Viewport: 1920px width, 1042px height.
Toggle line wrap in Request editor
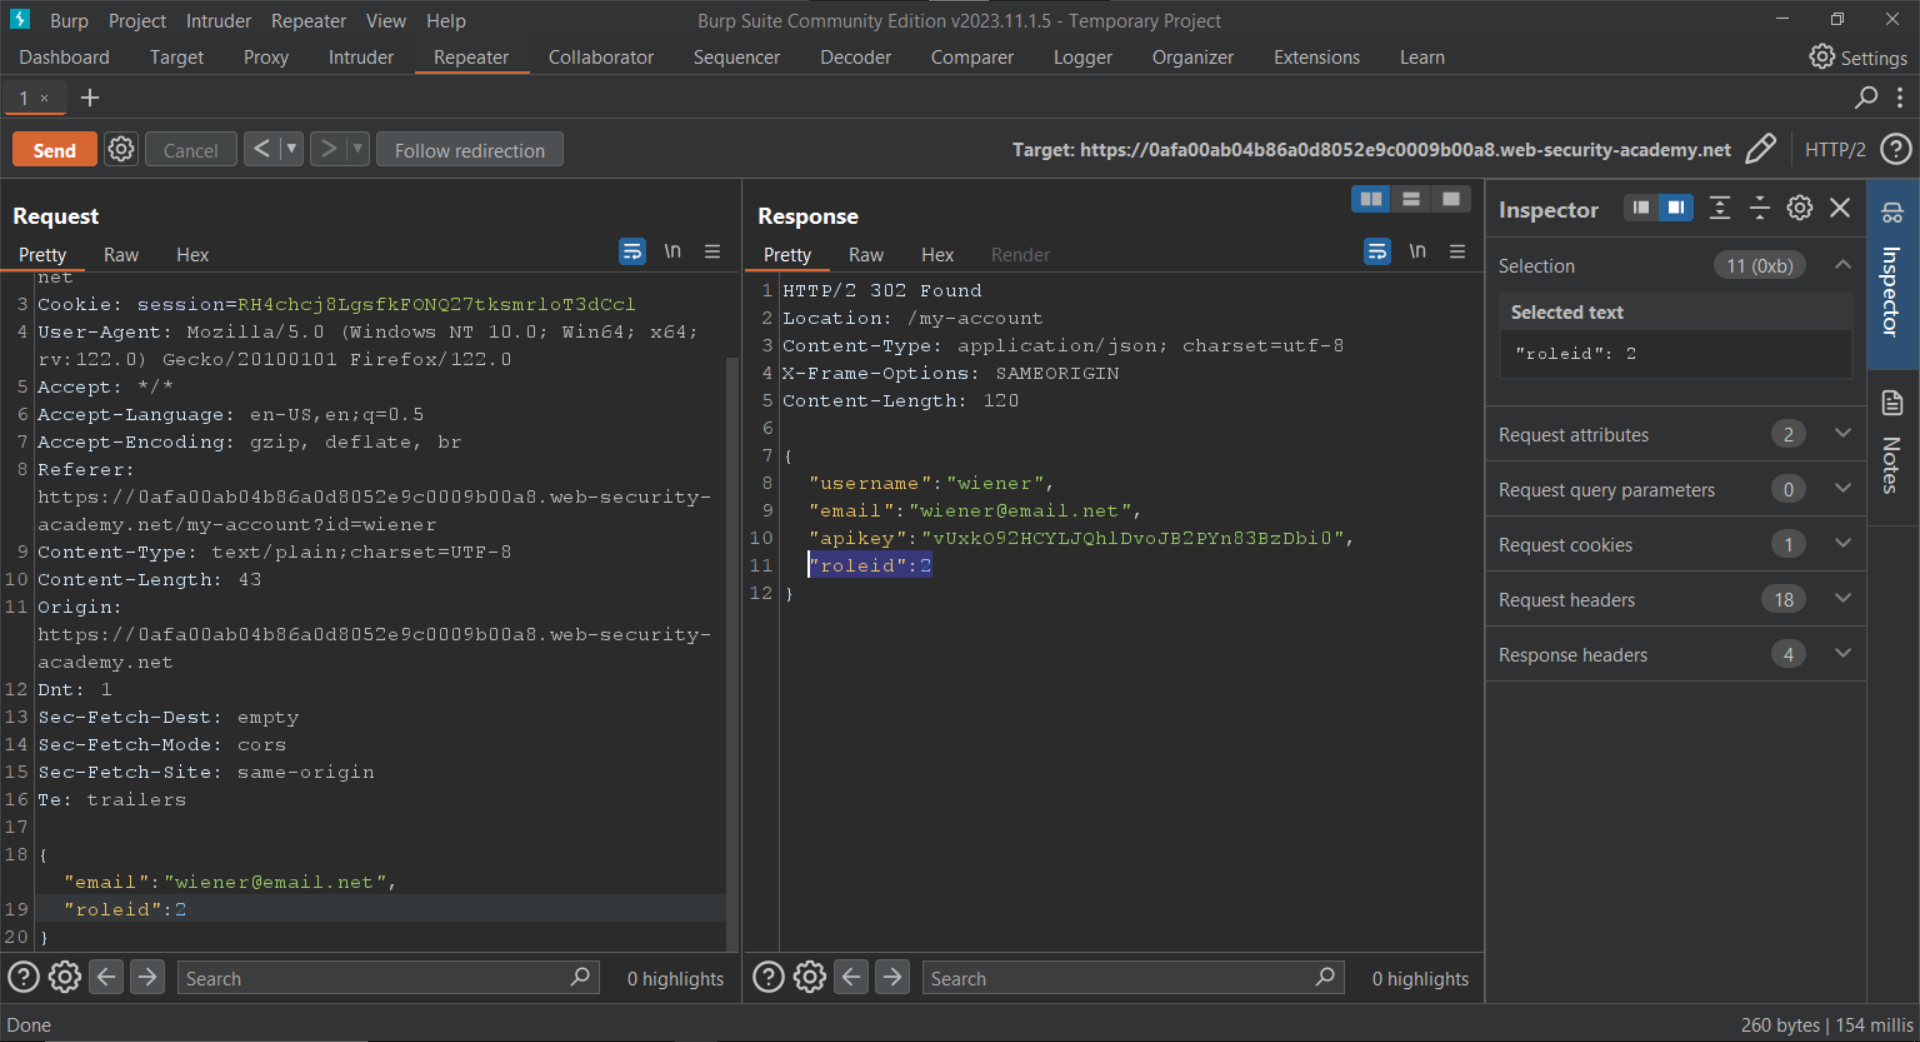[x=632, y=252]
